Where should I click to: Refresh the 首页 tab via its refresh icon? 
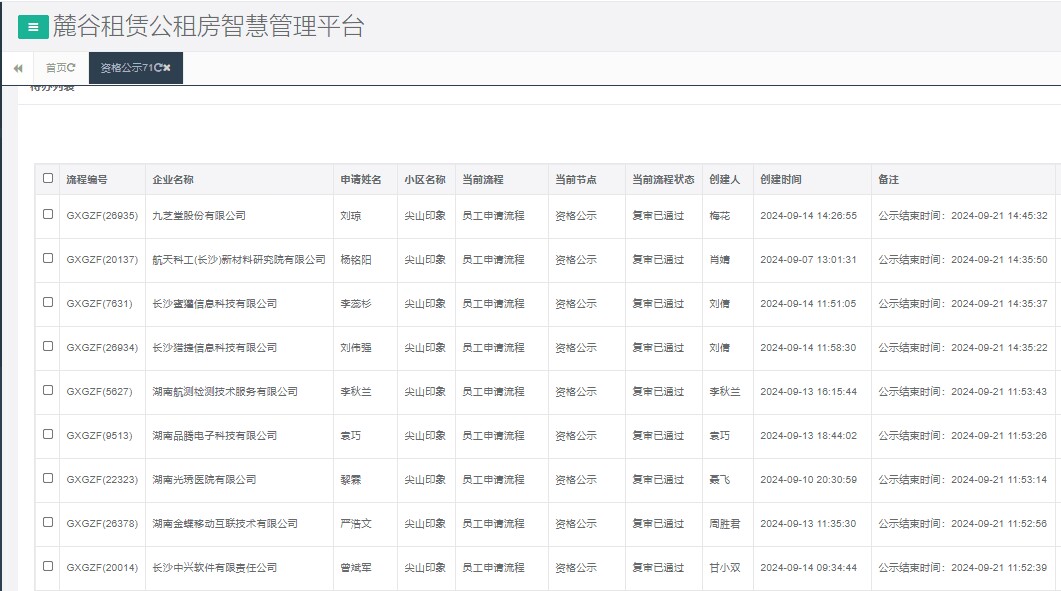(71, 68)
